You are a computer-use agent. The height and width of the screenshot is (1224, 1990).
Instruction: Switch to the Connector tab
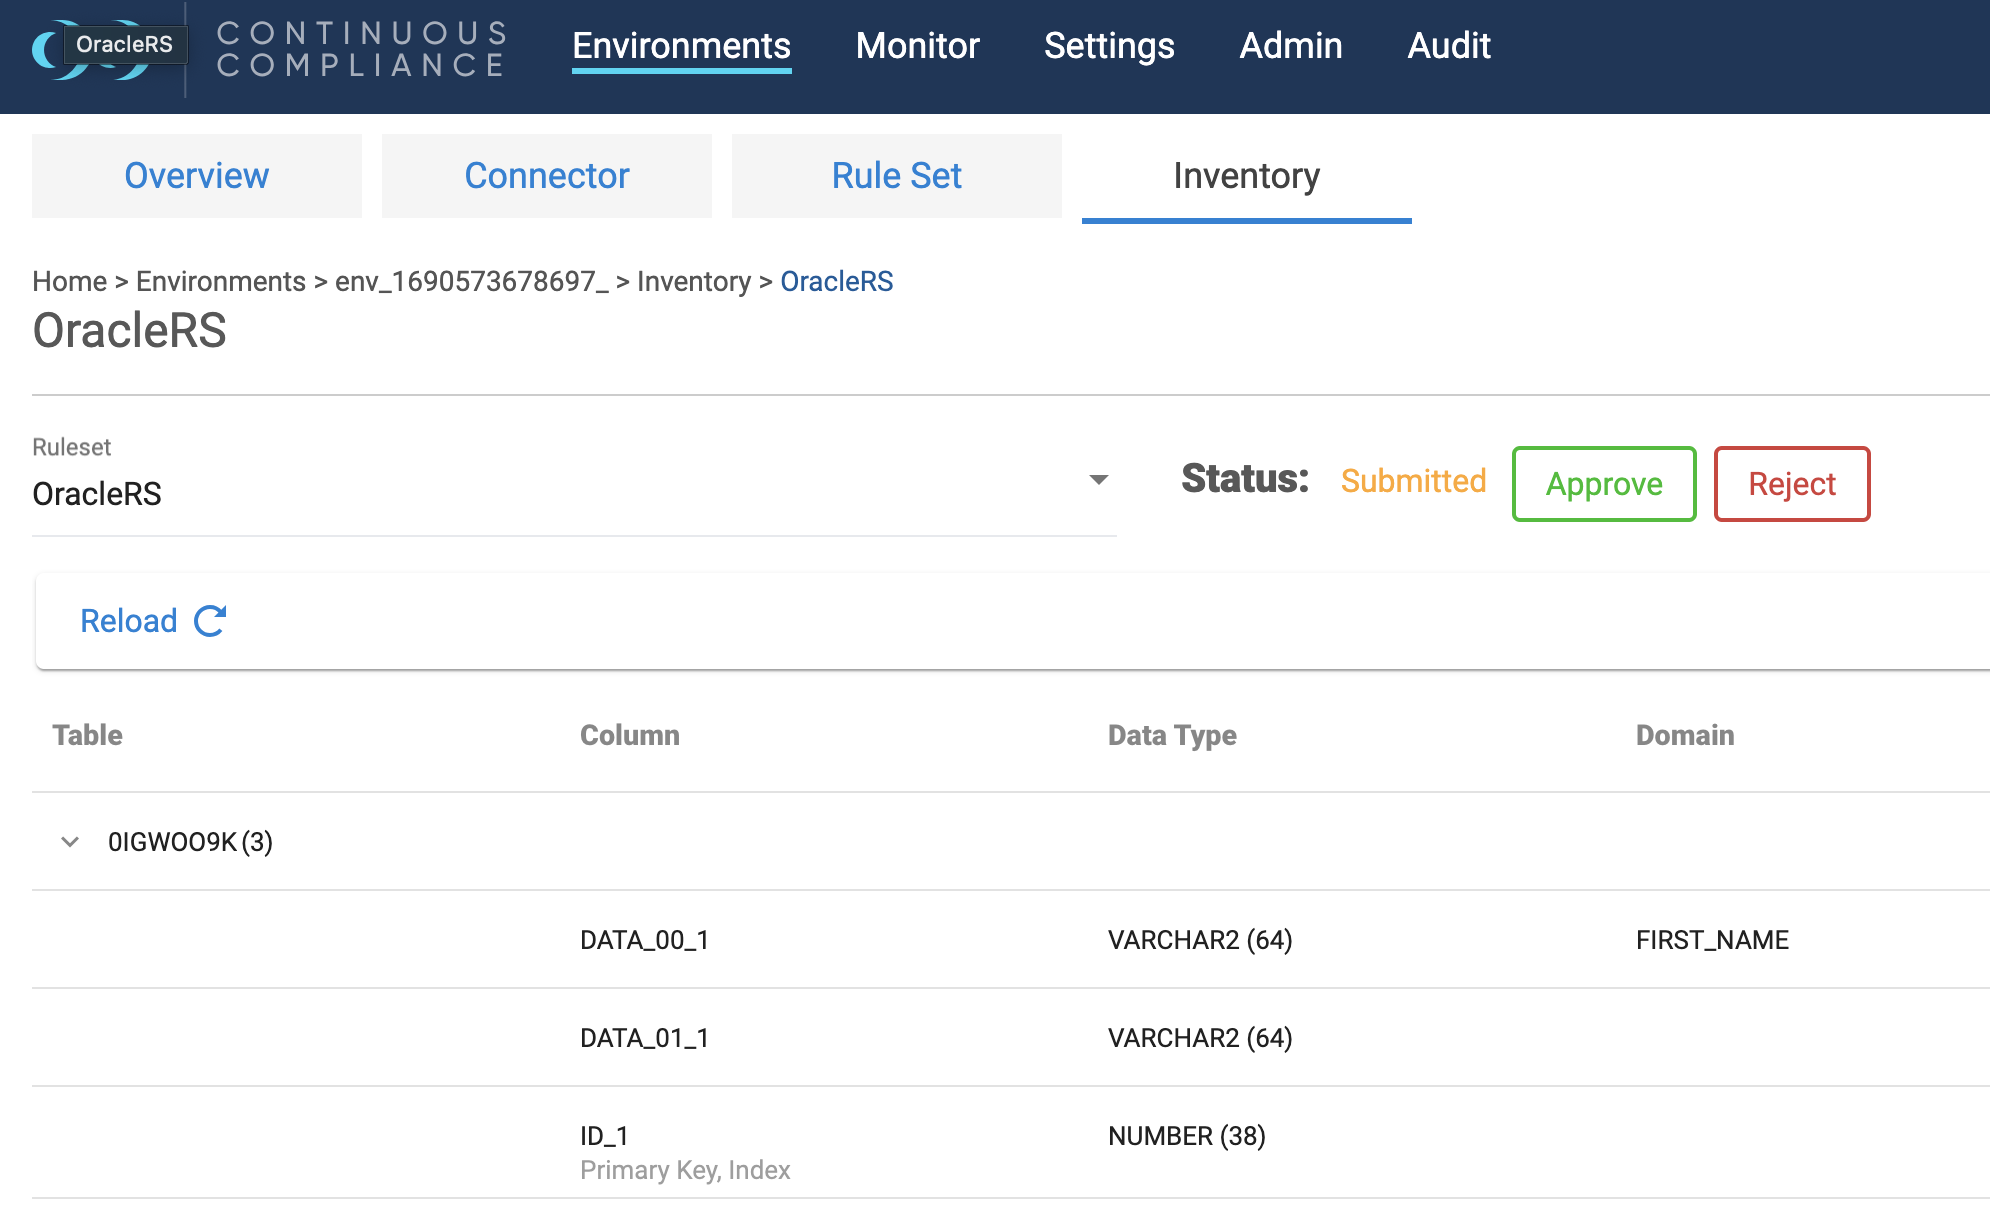pos(547,176)
